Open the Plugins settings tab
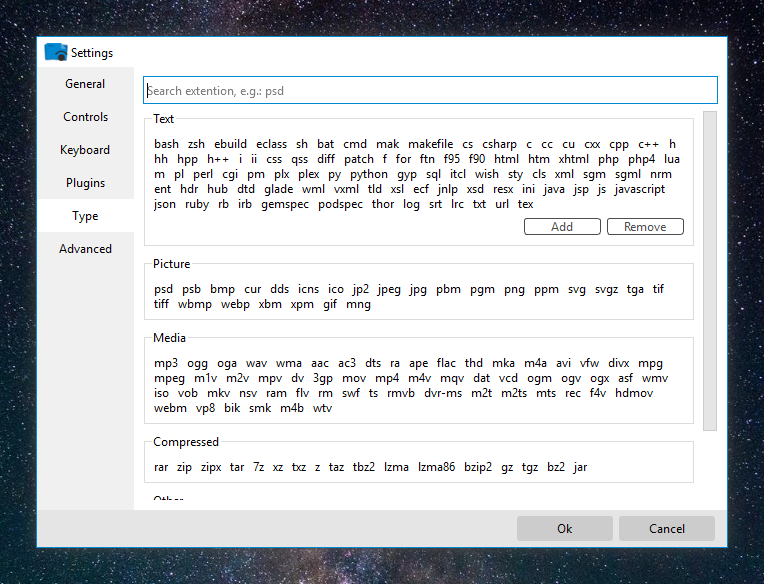Image resolution: width=764 pixels, height=584 pixels. 85,183
